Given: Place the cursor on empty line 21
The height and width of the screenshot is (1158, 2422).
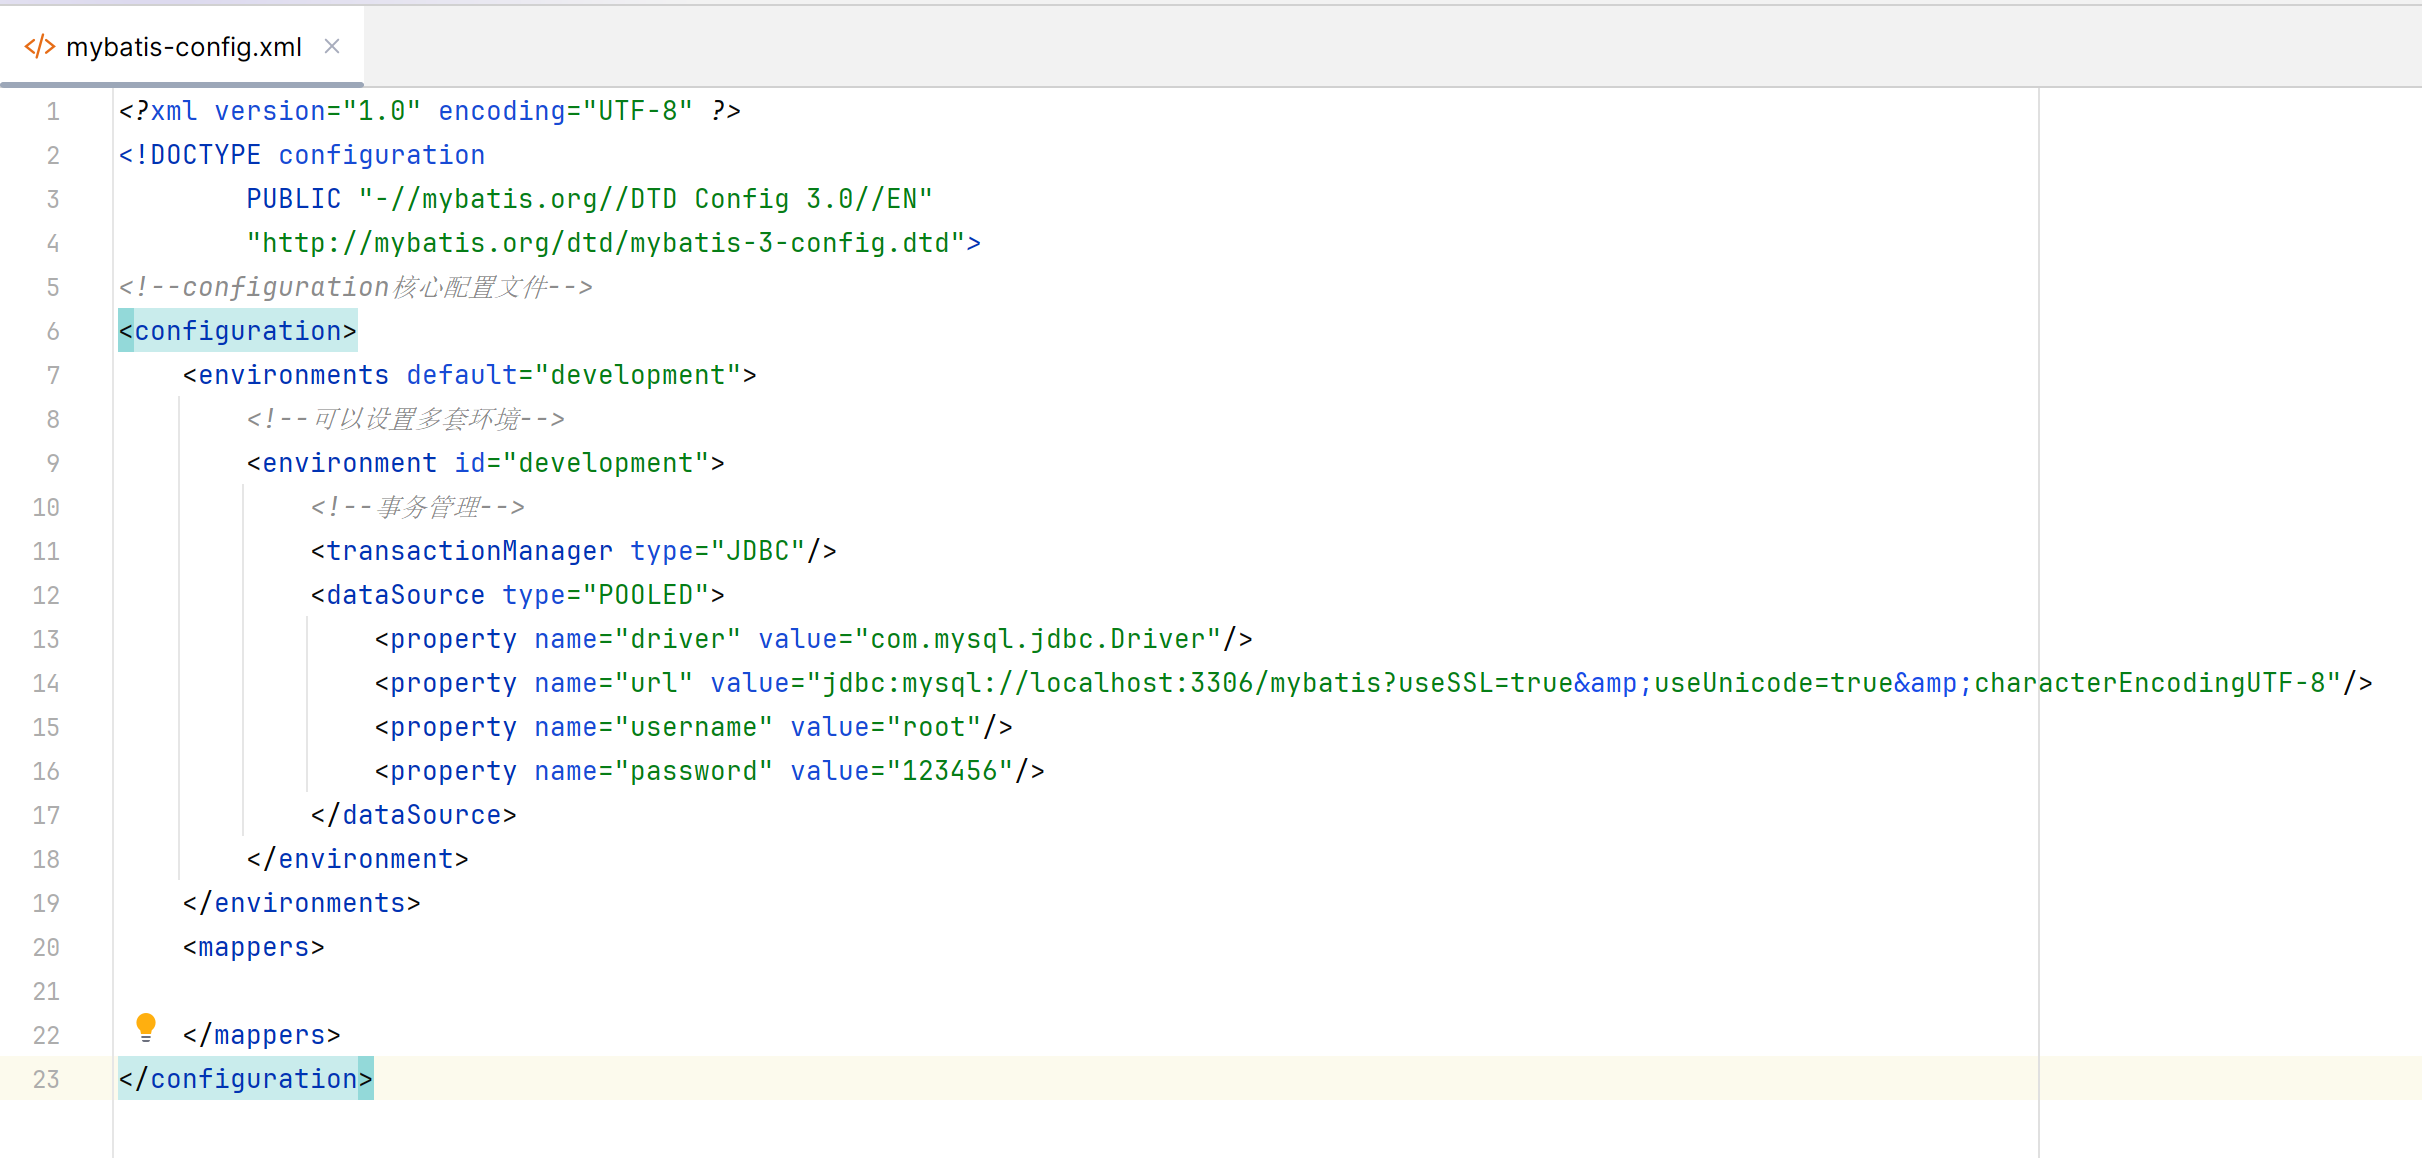Looking at the screenshot, I should (600, 991).
